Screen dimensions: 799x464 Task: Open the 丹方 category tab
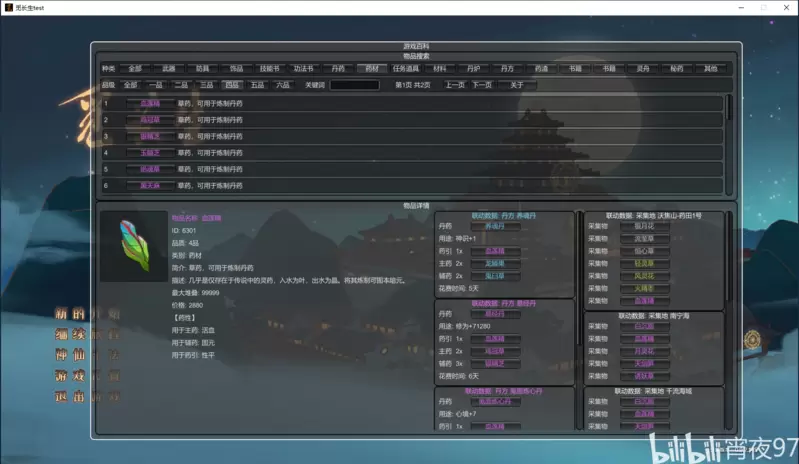pos(507,68)
